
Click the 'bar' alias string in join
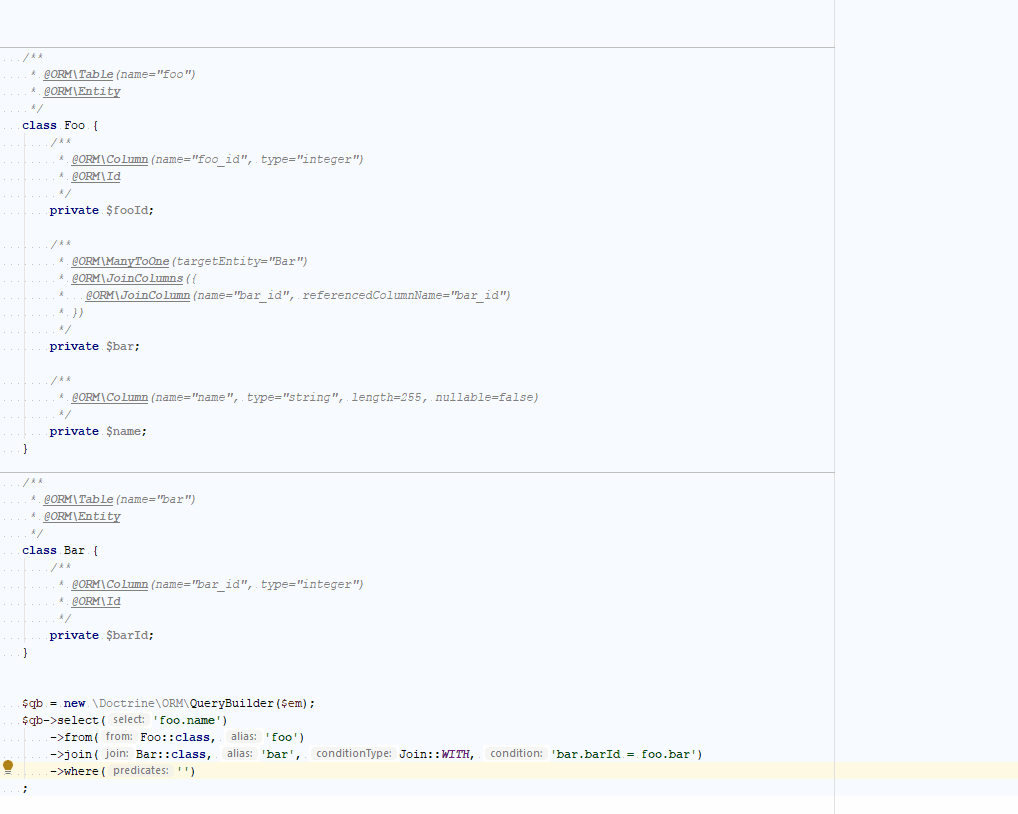click(278, 754)
